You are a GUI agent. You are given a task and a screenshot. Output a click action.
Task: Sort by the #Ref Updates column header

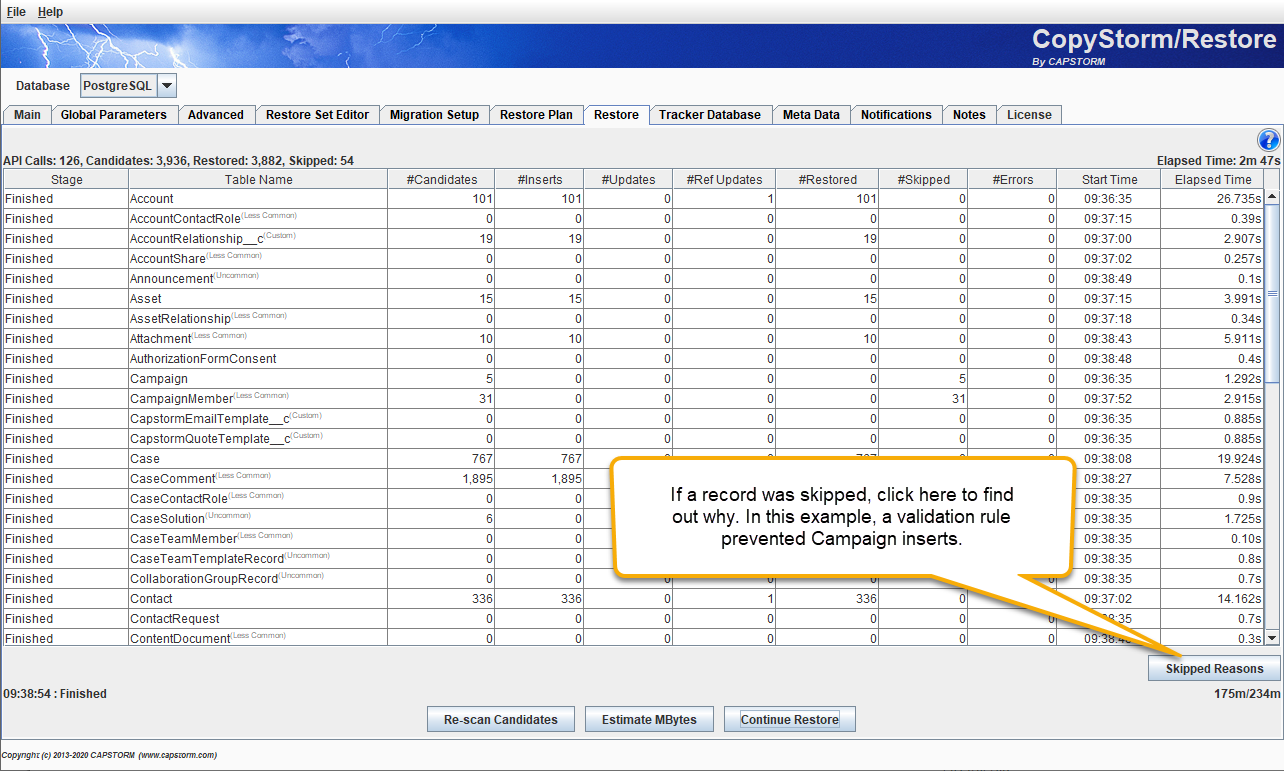[724, 180]
